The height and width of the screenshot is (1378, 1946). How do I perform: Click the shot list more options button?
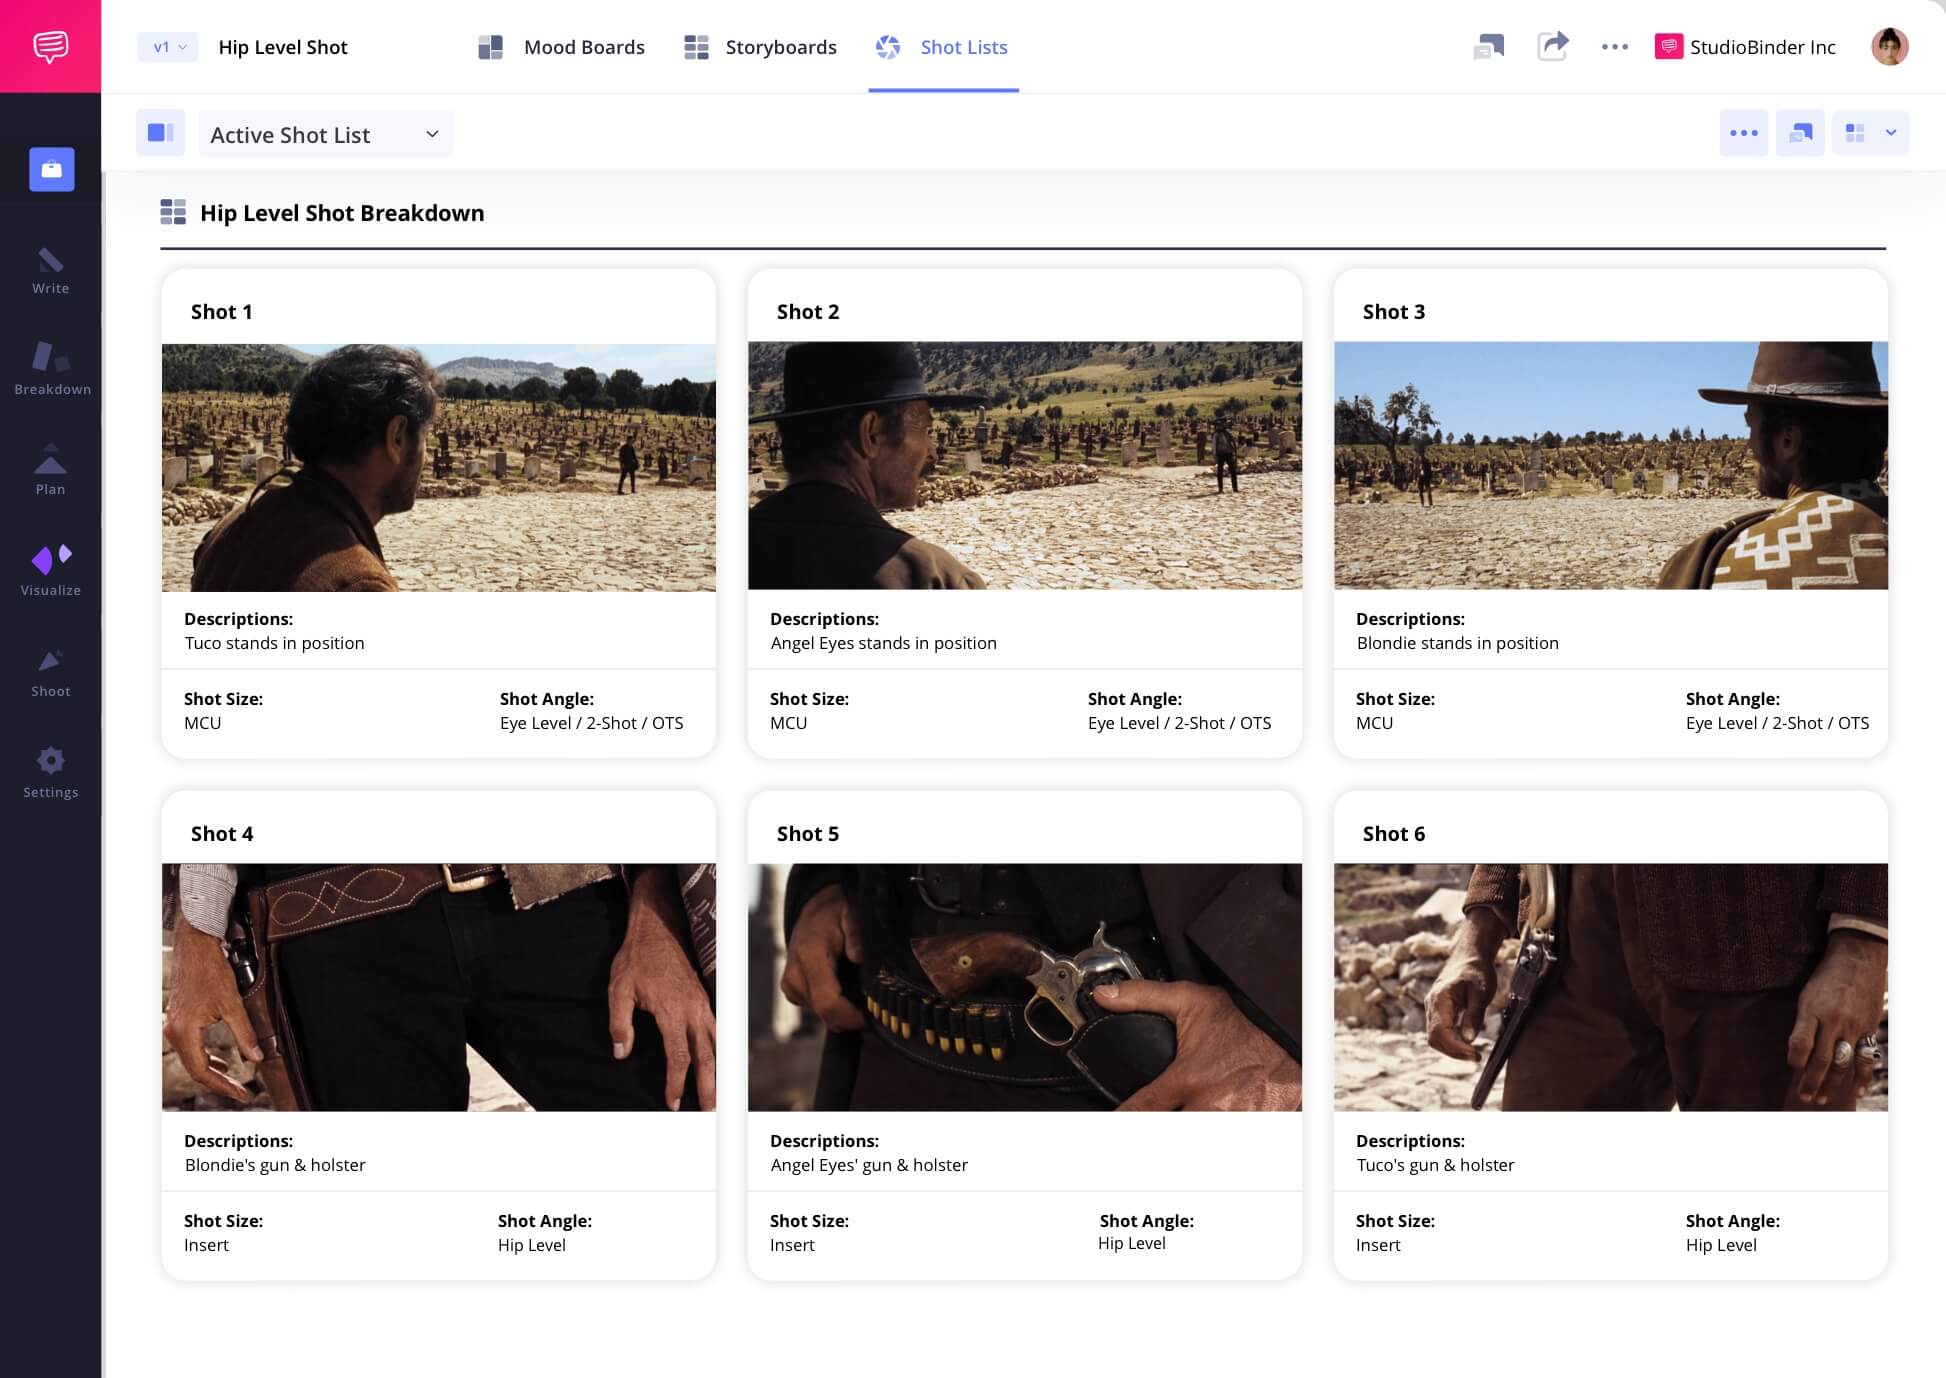1743,133
